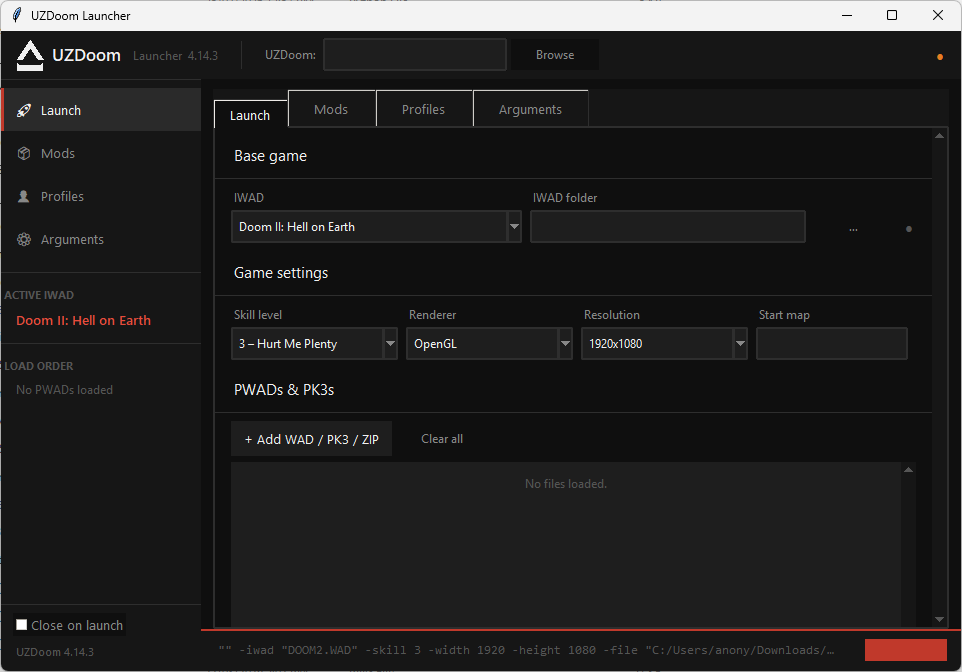The image size is (962, 672).
Task: Click the Start map input field
Action: (x=831, y=344)
